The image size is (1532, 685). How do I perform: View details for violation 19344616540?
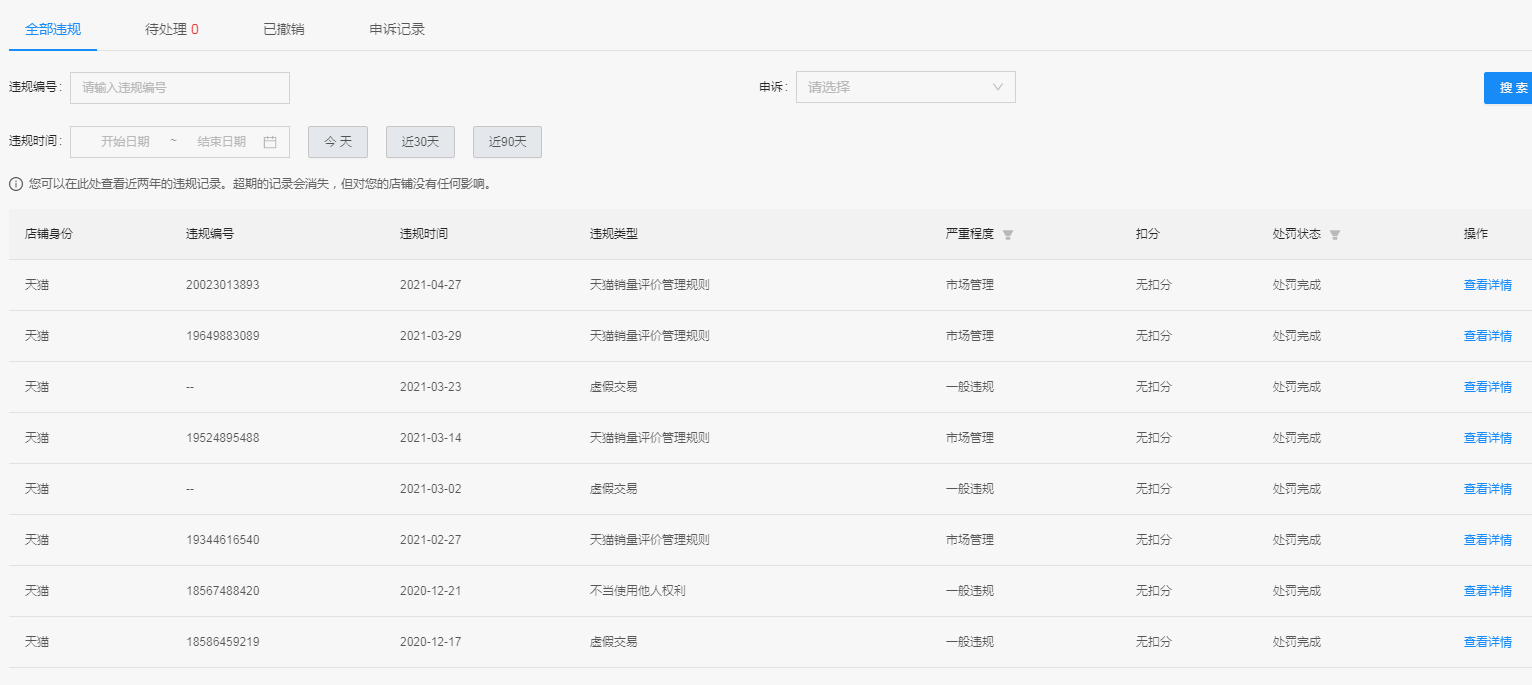click(1488, 540)
